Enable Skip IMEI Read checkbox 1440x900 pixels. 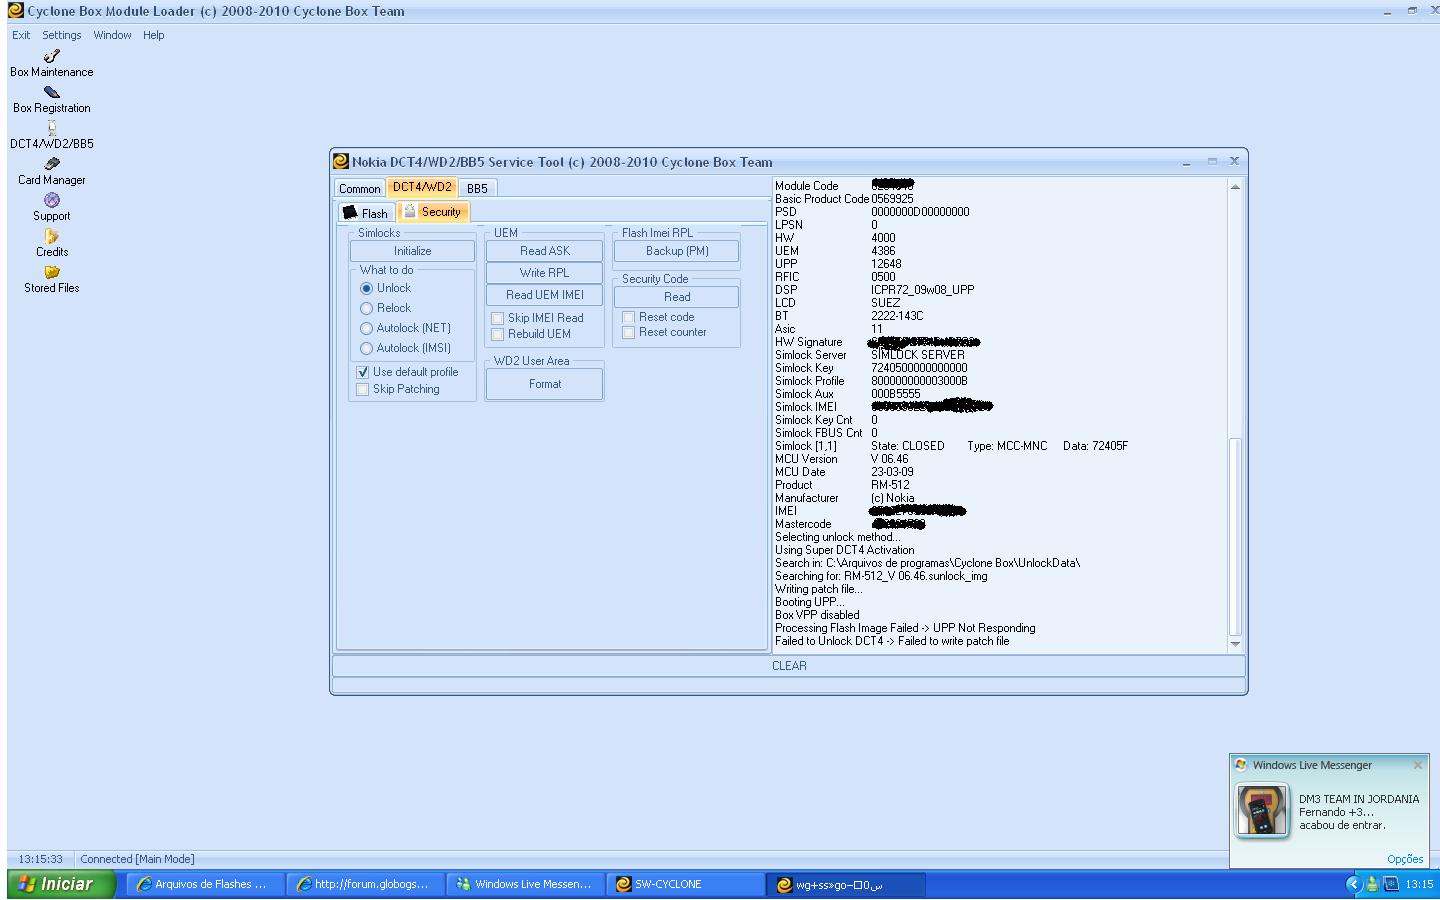click(497, 318)
